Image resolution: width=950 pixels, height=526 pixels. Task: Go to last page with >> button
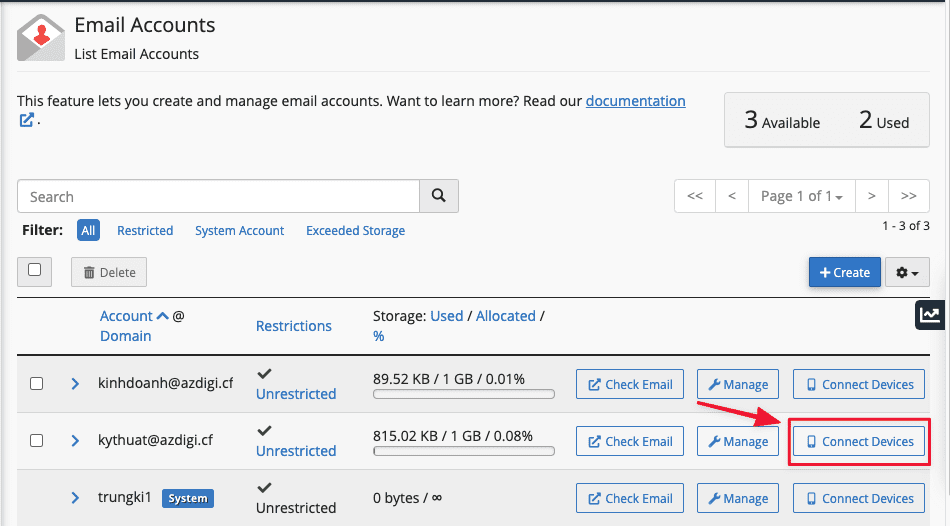(908, 196)
